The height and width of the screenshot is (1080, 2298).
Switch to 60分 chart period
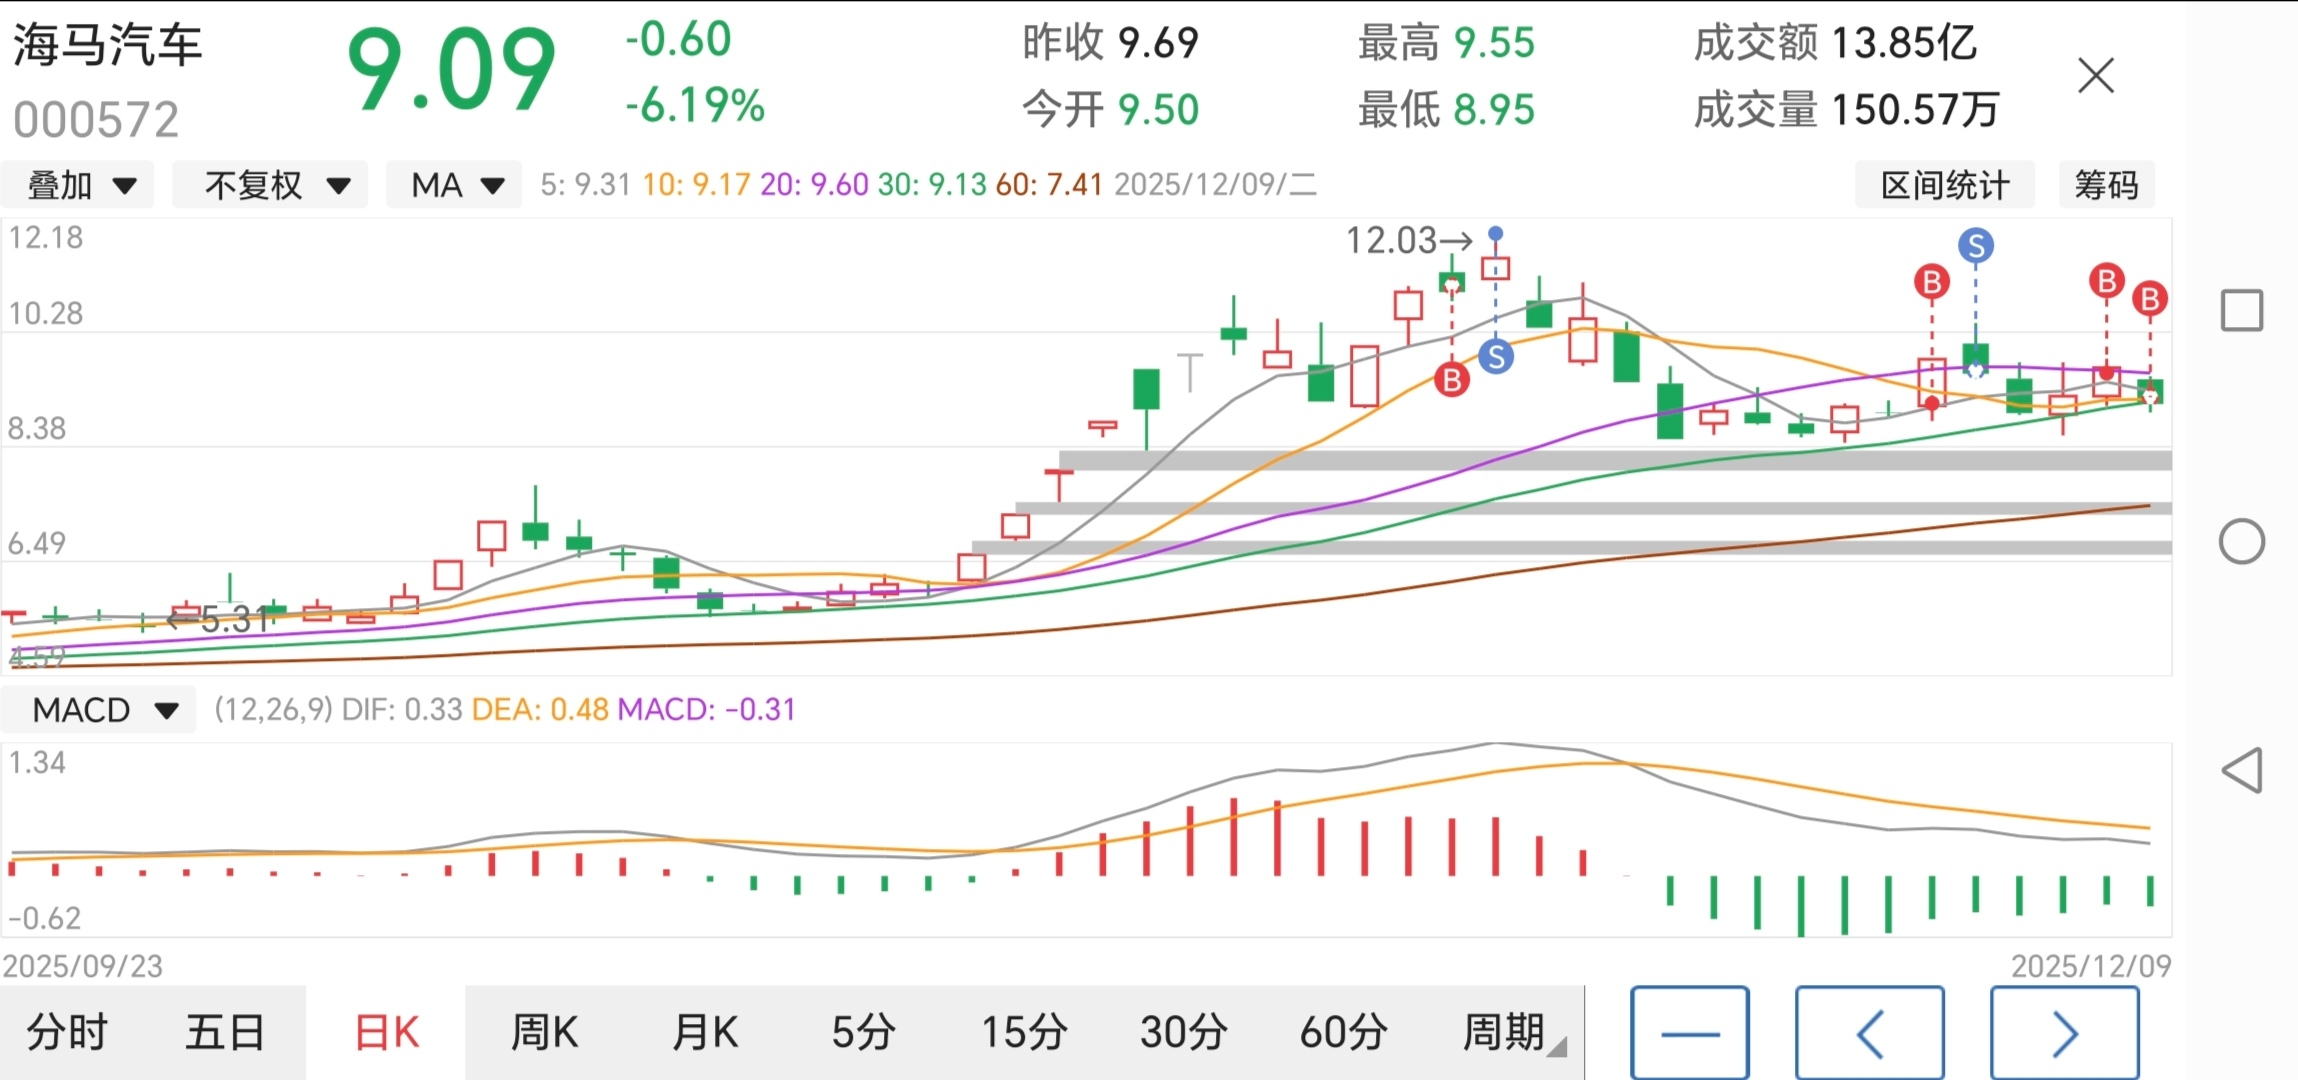pyautogui.click(x=1343, y=1033)
